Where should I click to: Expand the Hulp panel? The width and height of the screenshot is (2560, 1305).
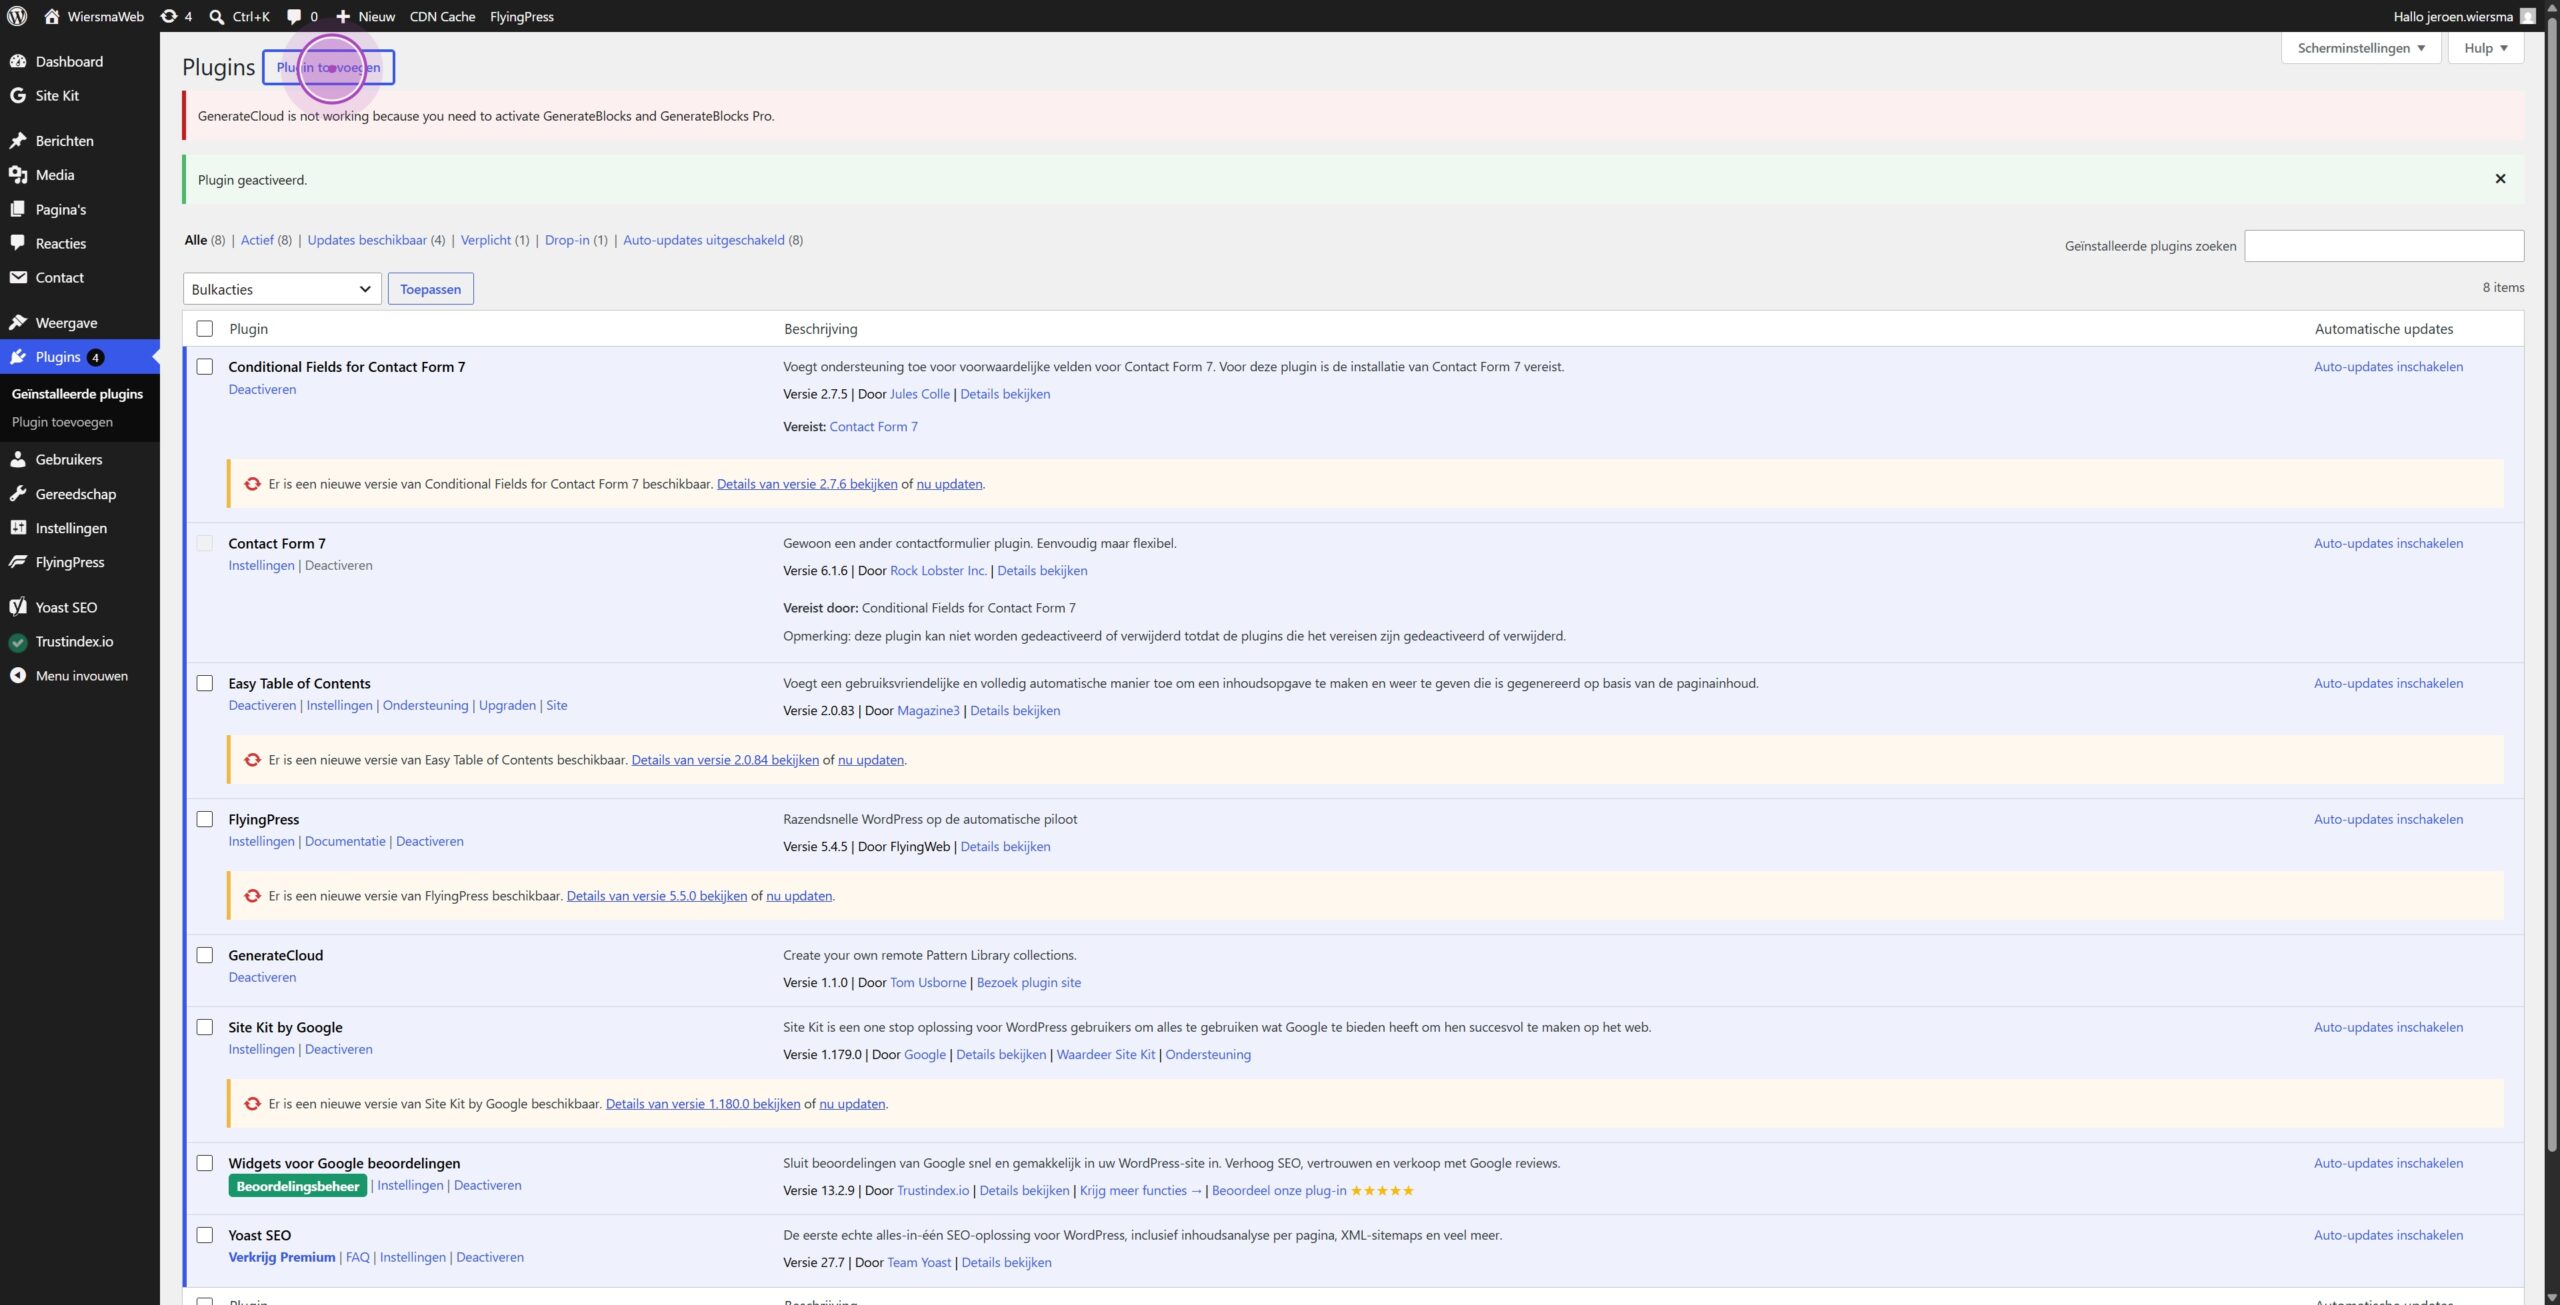[2485, 47]
